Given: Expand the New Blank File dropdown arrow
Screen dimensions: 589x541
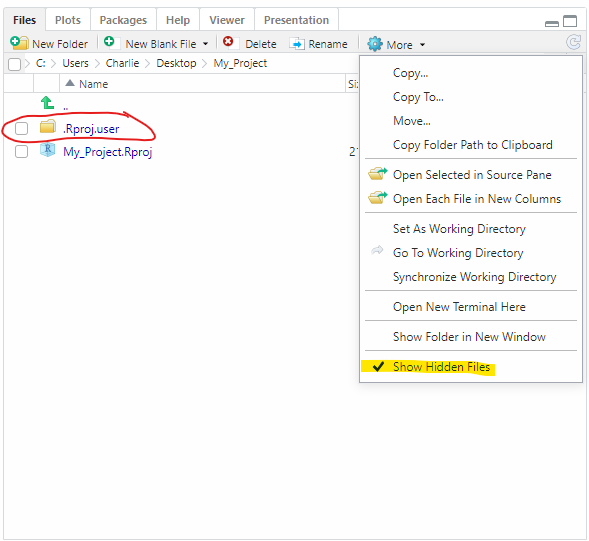Looking at the screenshot, I should pyautogui.click(x=205, y=44).
